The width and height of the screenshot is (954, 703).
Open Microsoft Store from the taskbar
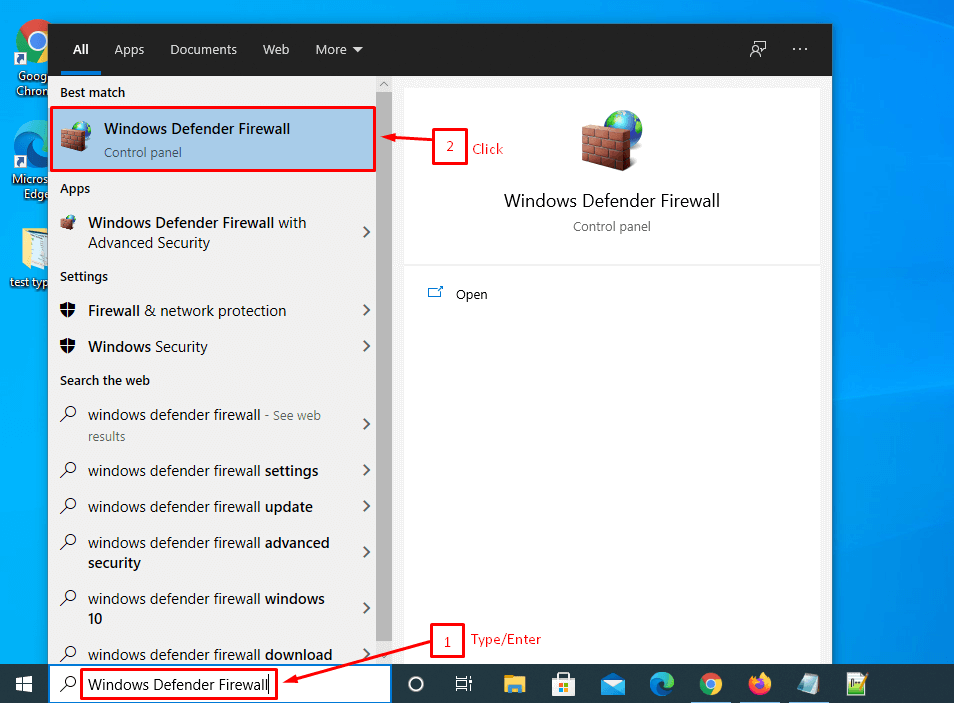click(563, 684)
